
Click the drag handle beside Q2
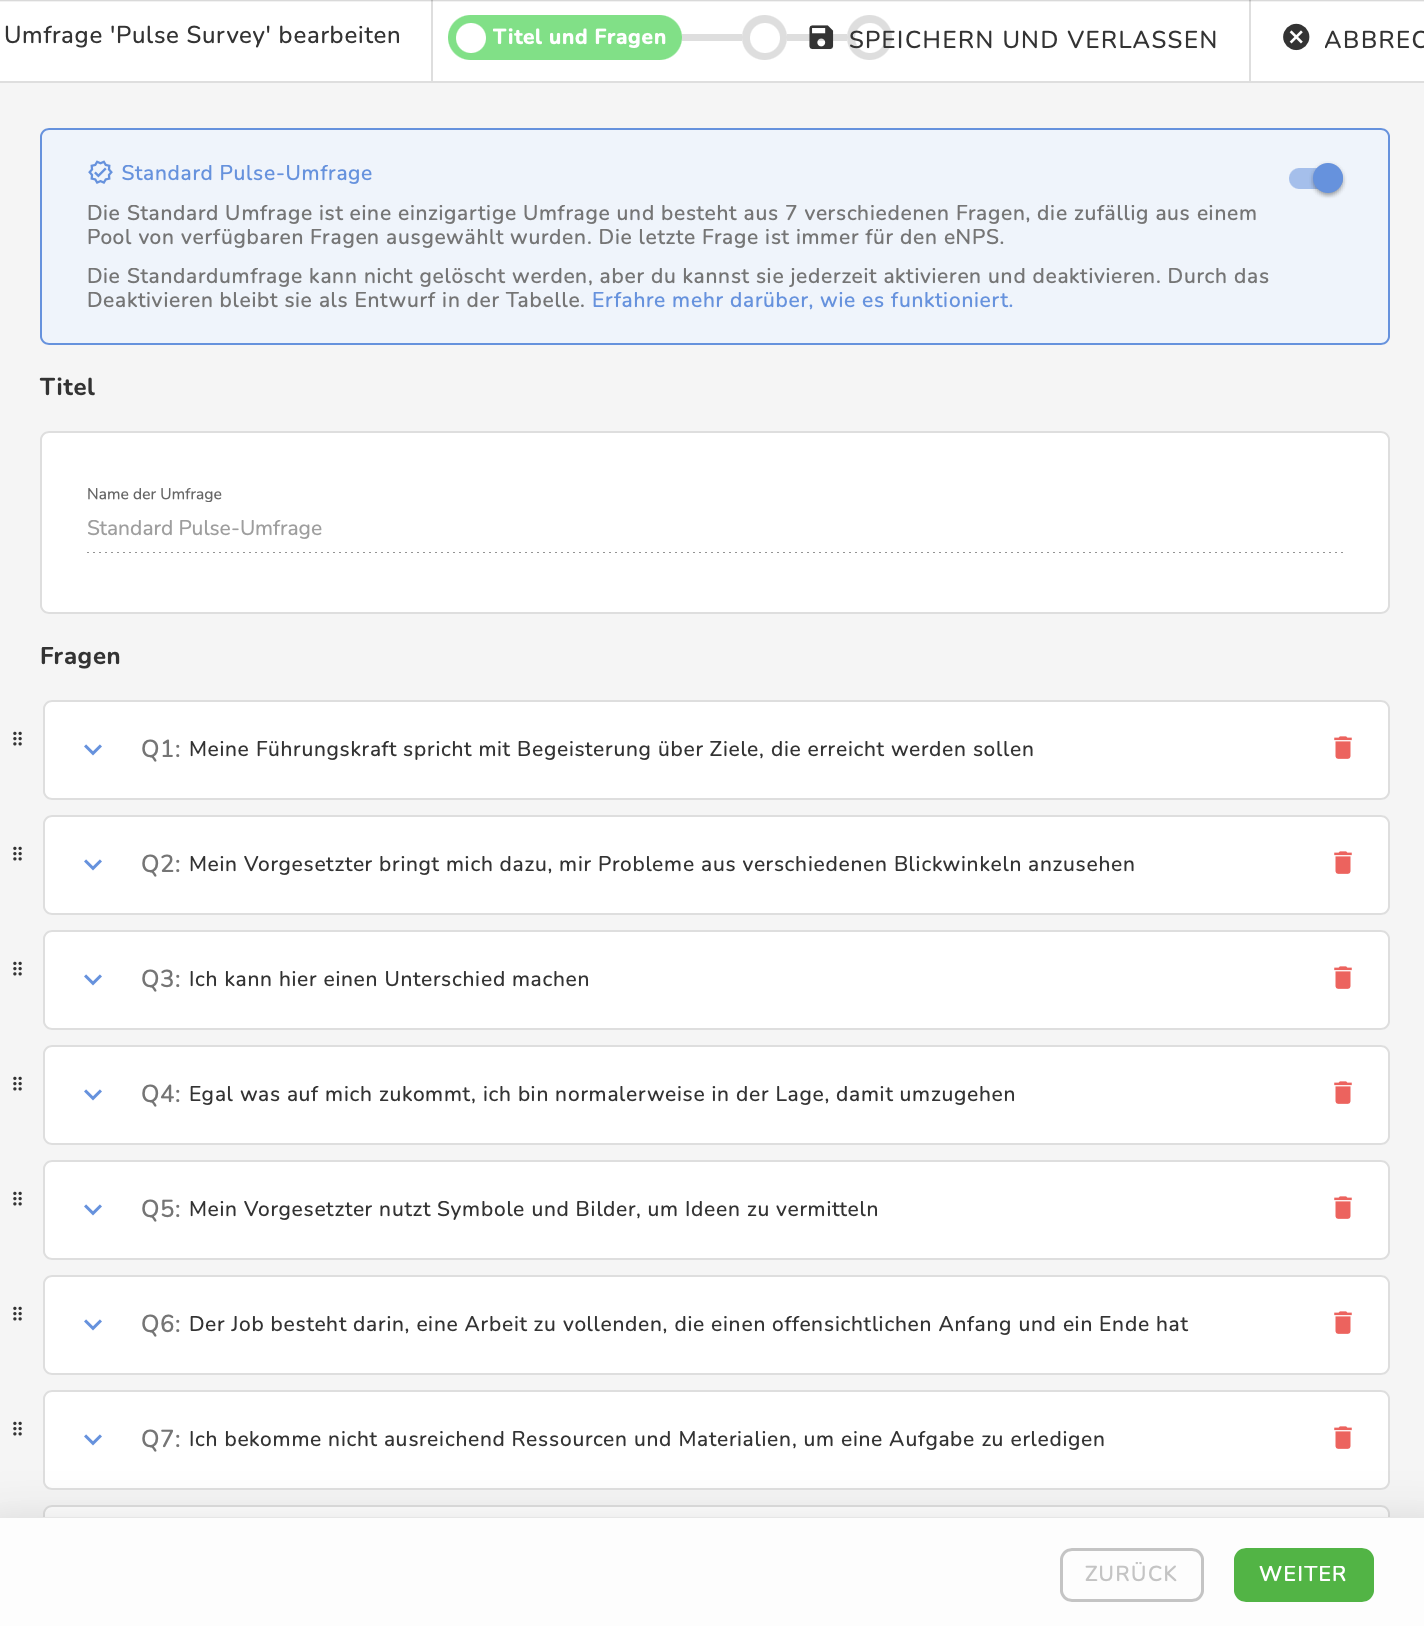[x=17, y=854]
